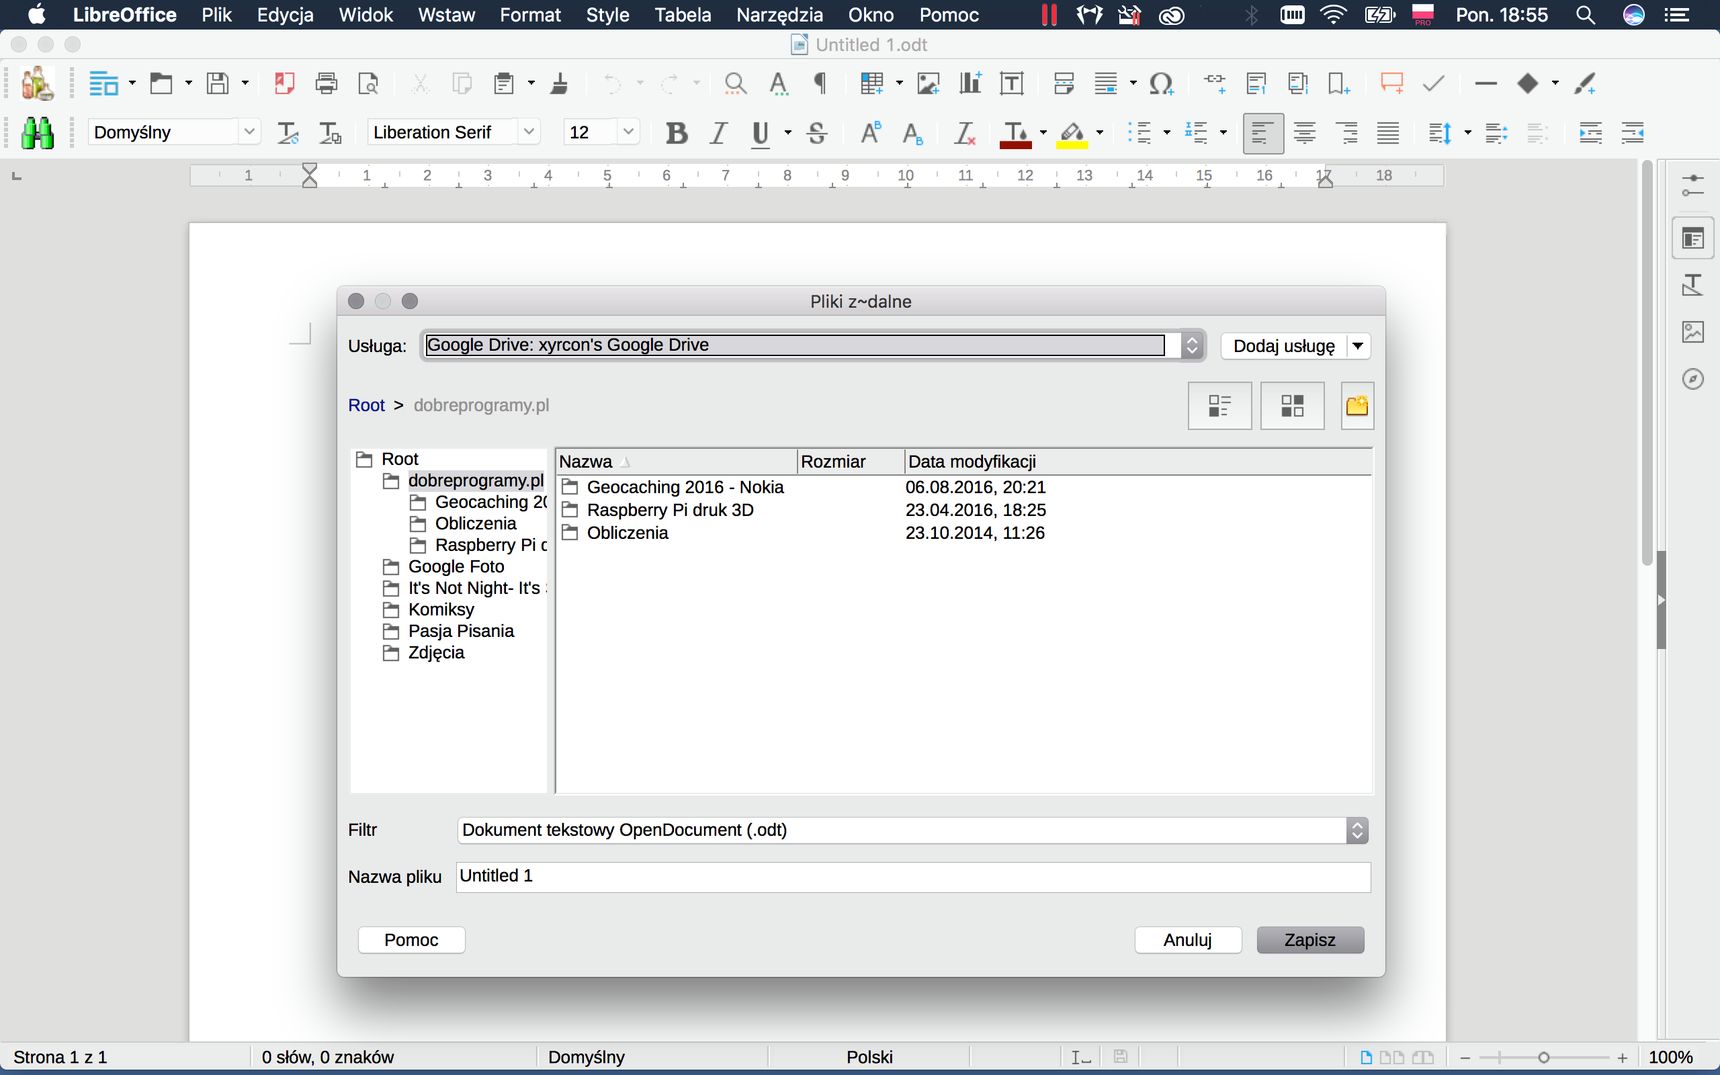Select Google Foto folder in tree

coord(456,566)
